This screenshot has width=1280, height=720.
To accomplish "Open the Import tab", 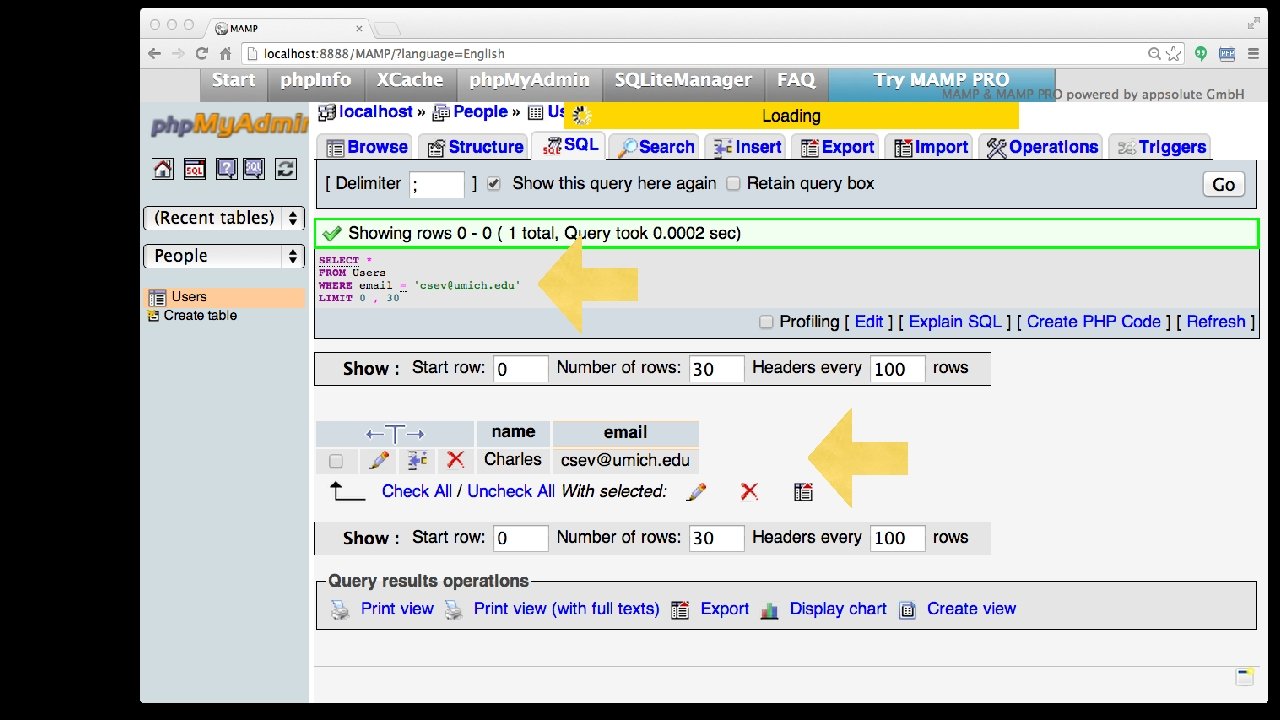I will (930, 147).
